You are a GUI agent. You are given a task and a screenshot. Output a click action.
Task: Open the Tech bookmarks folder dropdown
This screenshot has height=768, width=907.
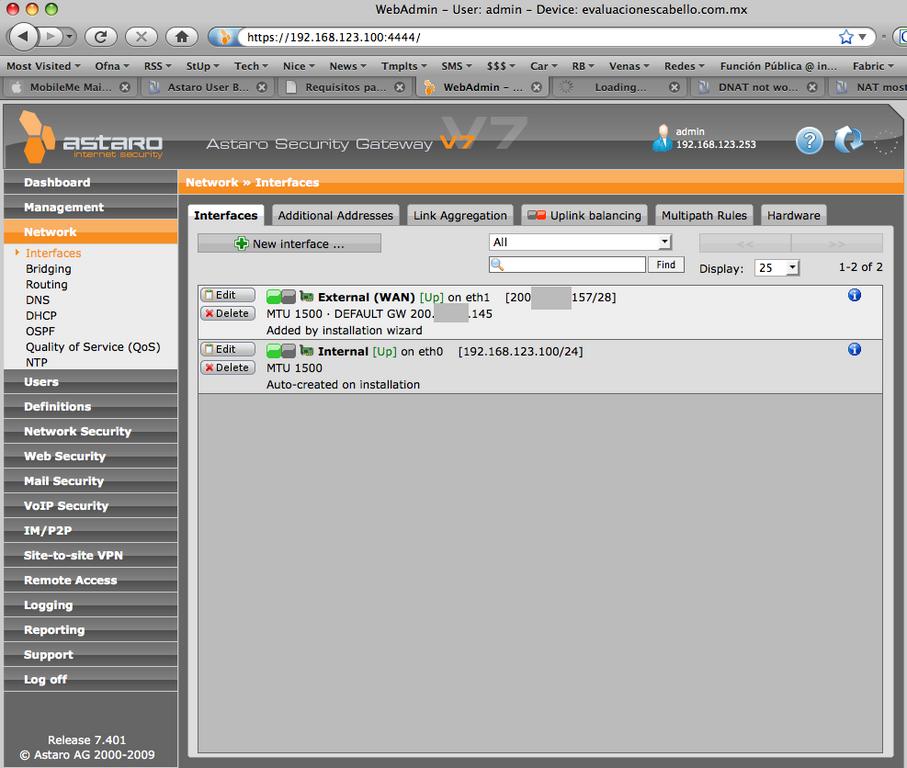point(251,66)
